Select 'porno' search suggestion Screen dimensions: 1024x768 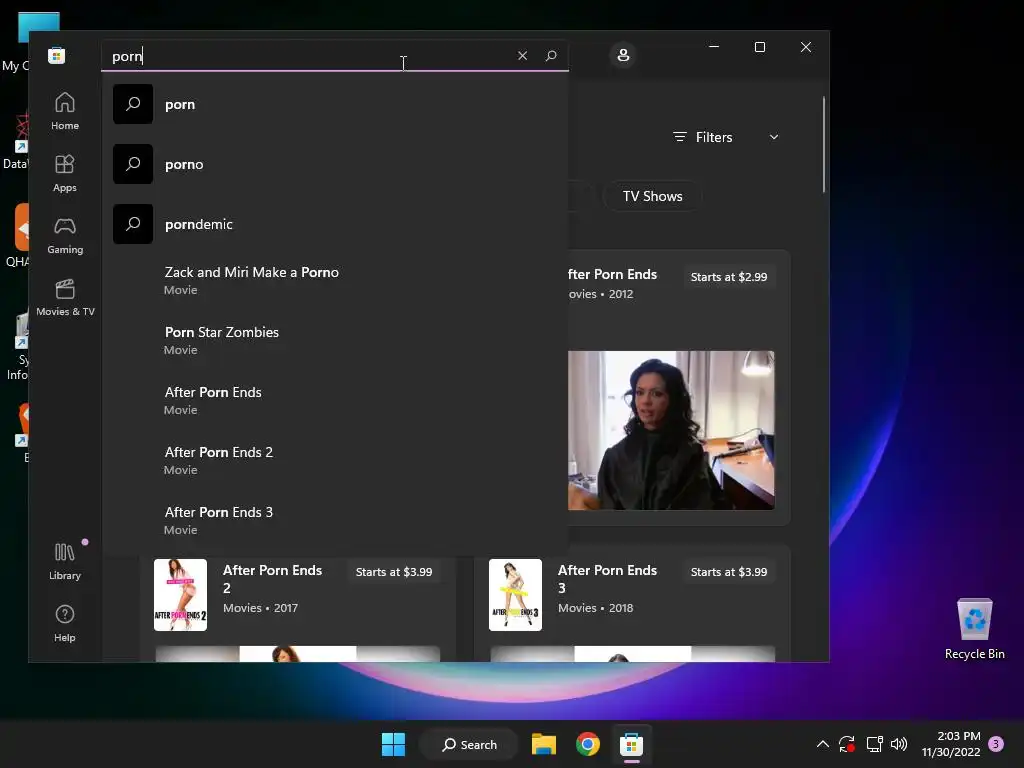(x=335, y=164)
